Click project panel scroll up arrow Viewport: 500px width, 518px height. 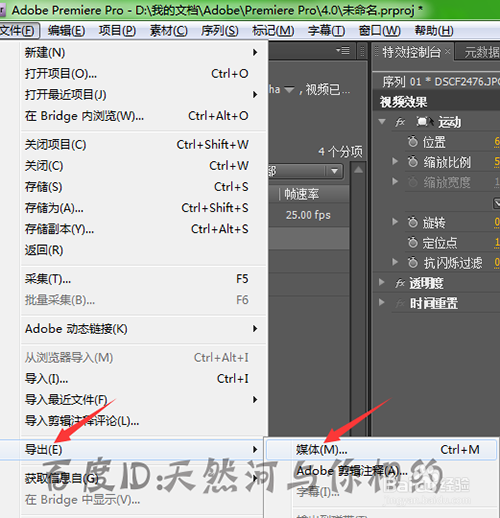coord(358,170)
